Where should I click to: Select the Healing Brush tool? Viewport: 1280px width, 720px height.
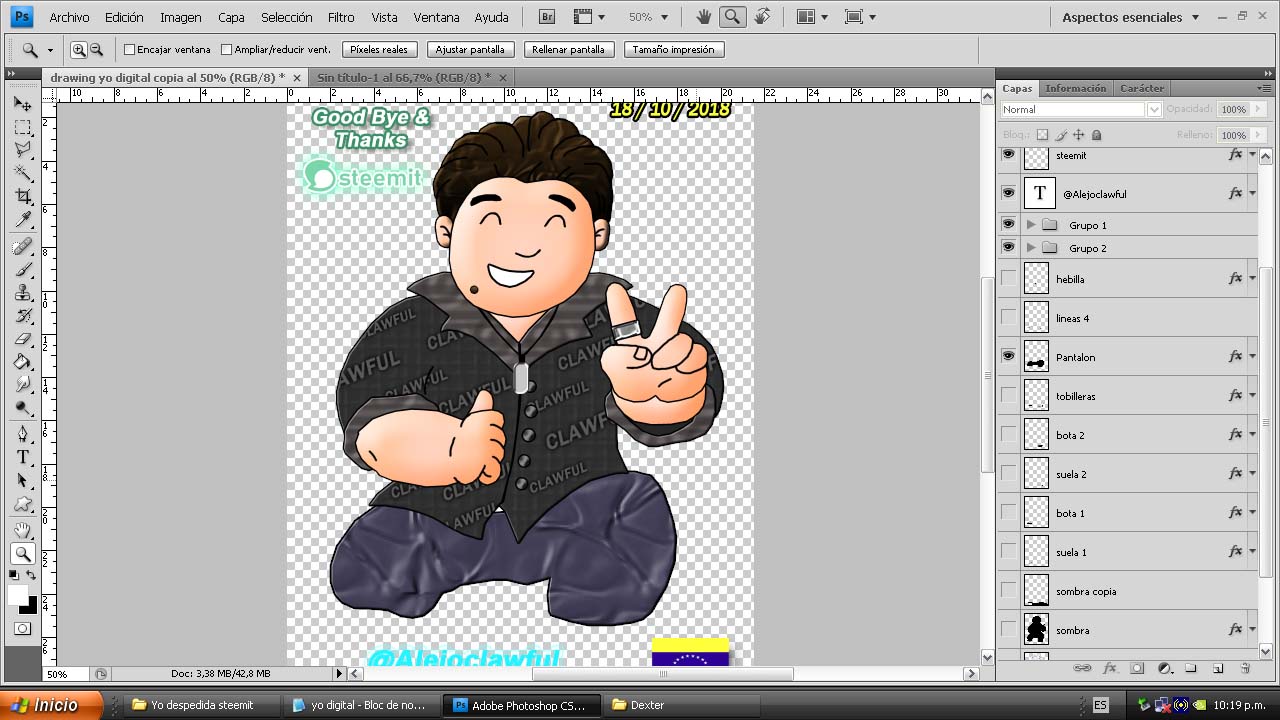(x=23, y=247)
